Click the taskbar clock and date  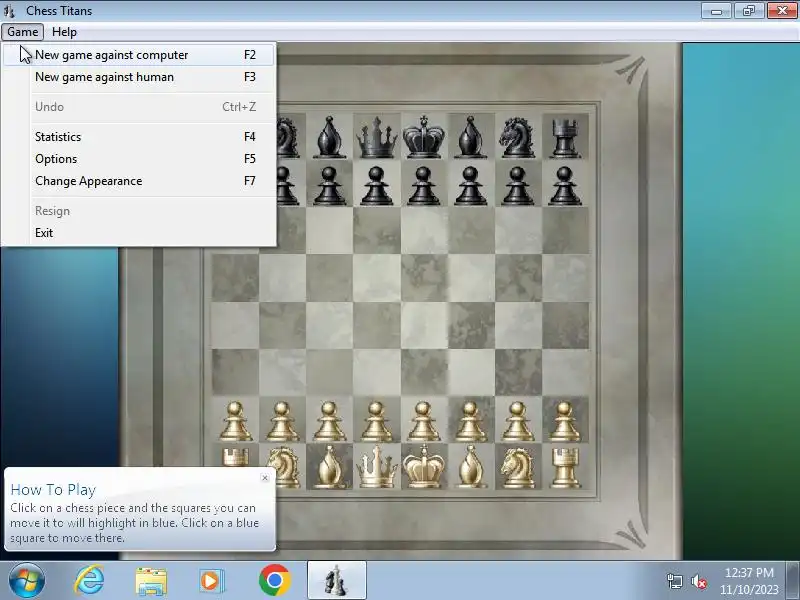(749, 581)
